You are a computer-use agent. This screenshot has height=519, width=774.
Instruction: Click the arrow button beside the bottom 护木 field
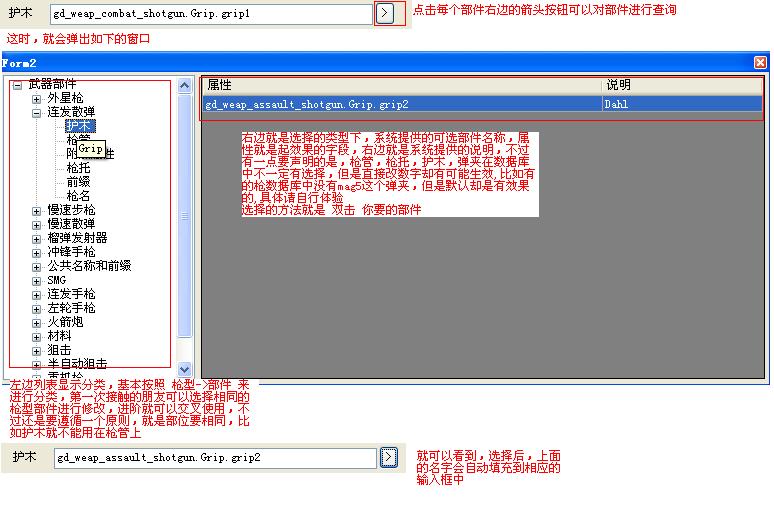[389, 457]
